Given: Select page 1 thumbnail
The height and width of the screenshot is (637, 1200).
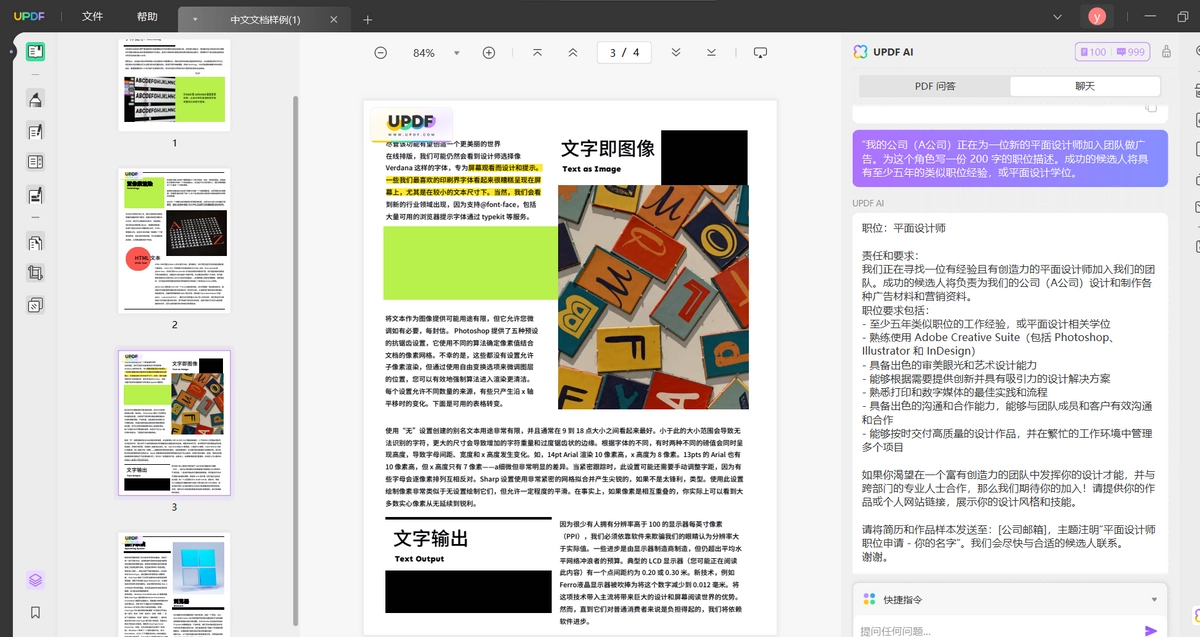Looking at the screenshot, I should pos(174,85).
